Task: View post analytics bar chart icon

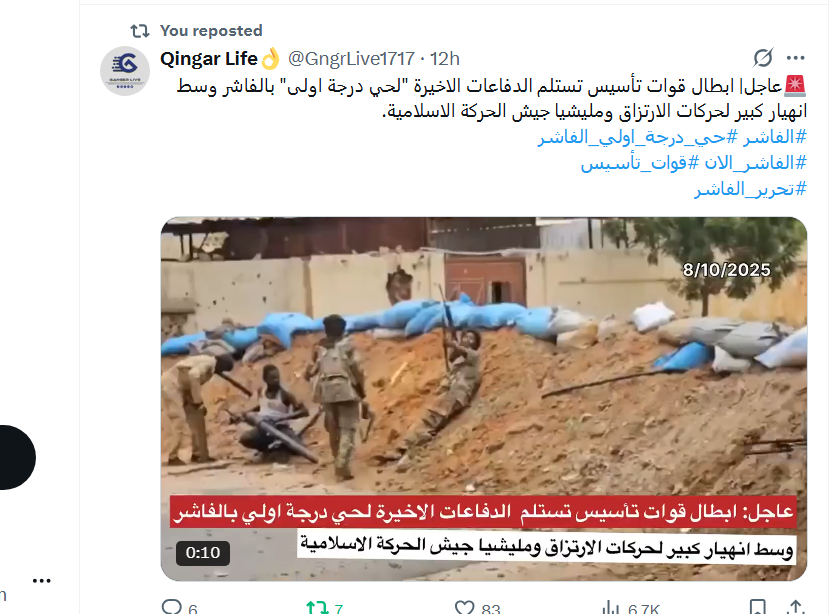Action: [x=611, y=607]
